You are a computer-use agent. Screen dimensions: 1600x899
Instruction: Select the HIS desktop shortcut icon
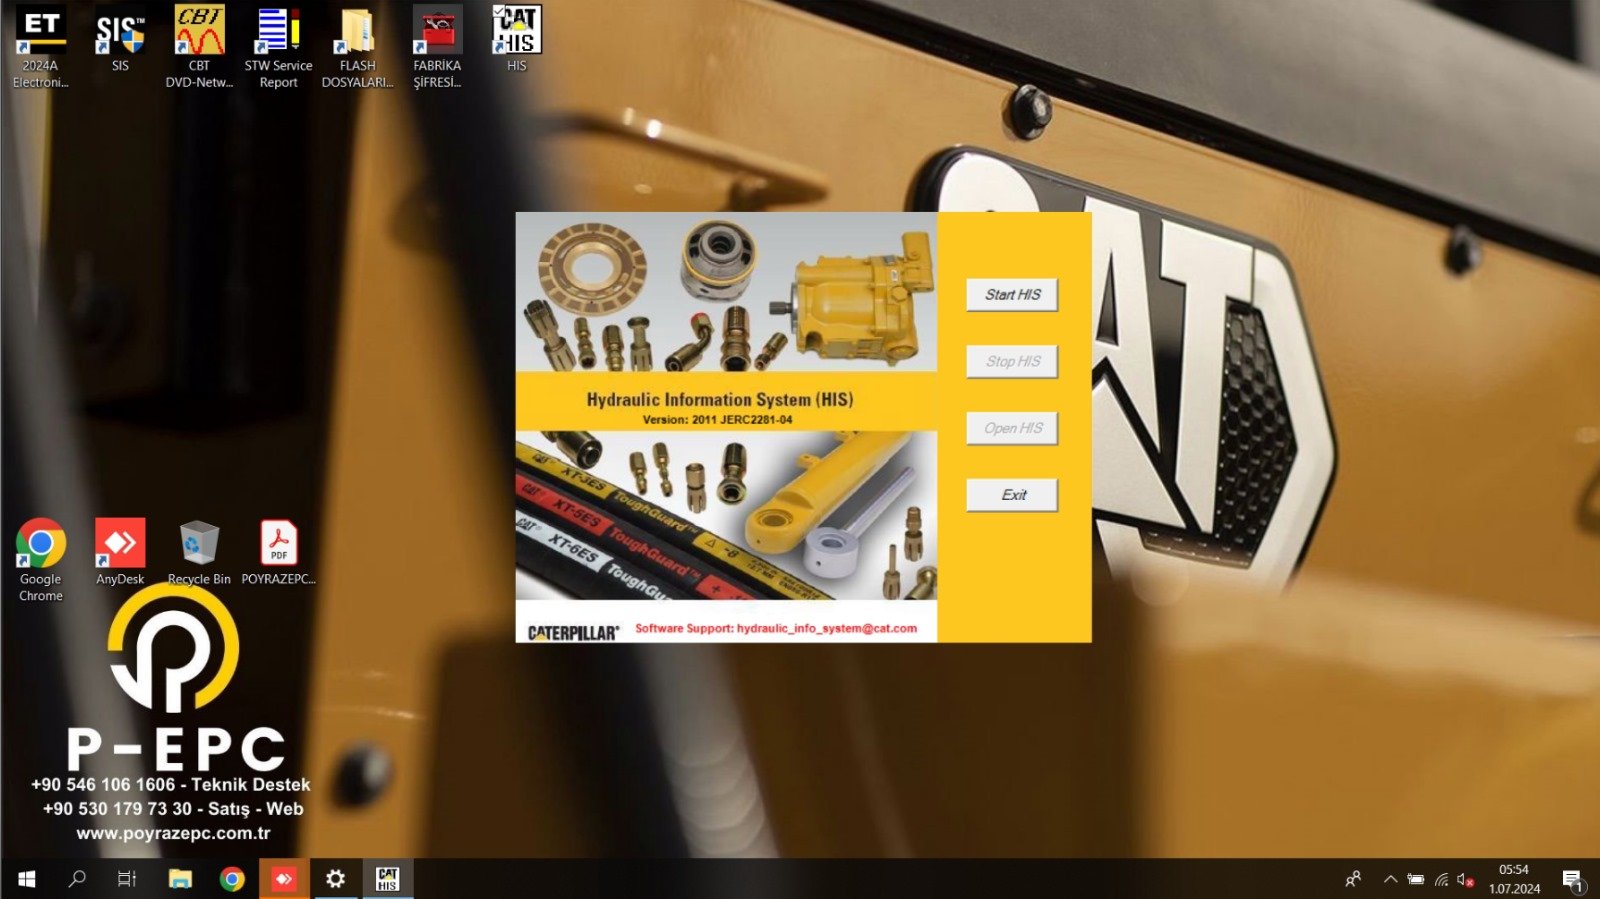point(516,40)
